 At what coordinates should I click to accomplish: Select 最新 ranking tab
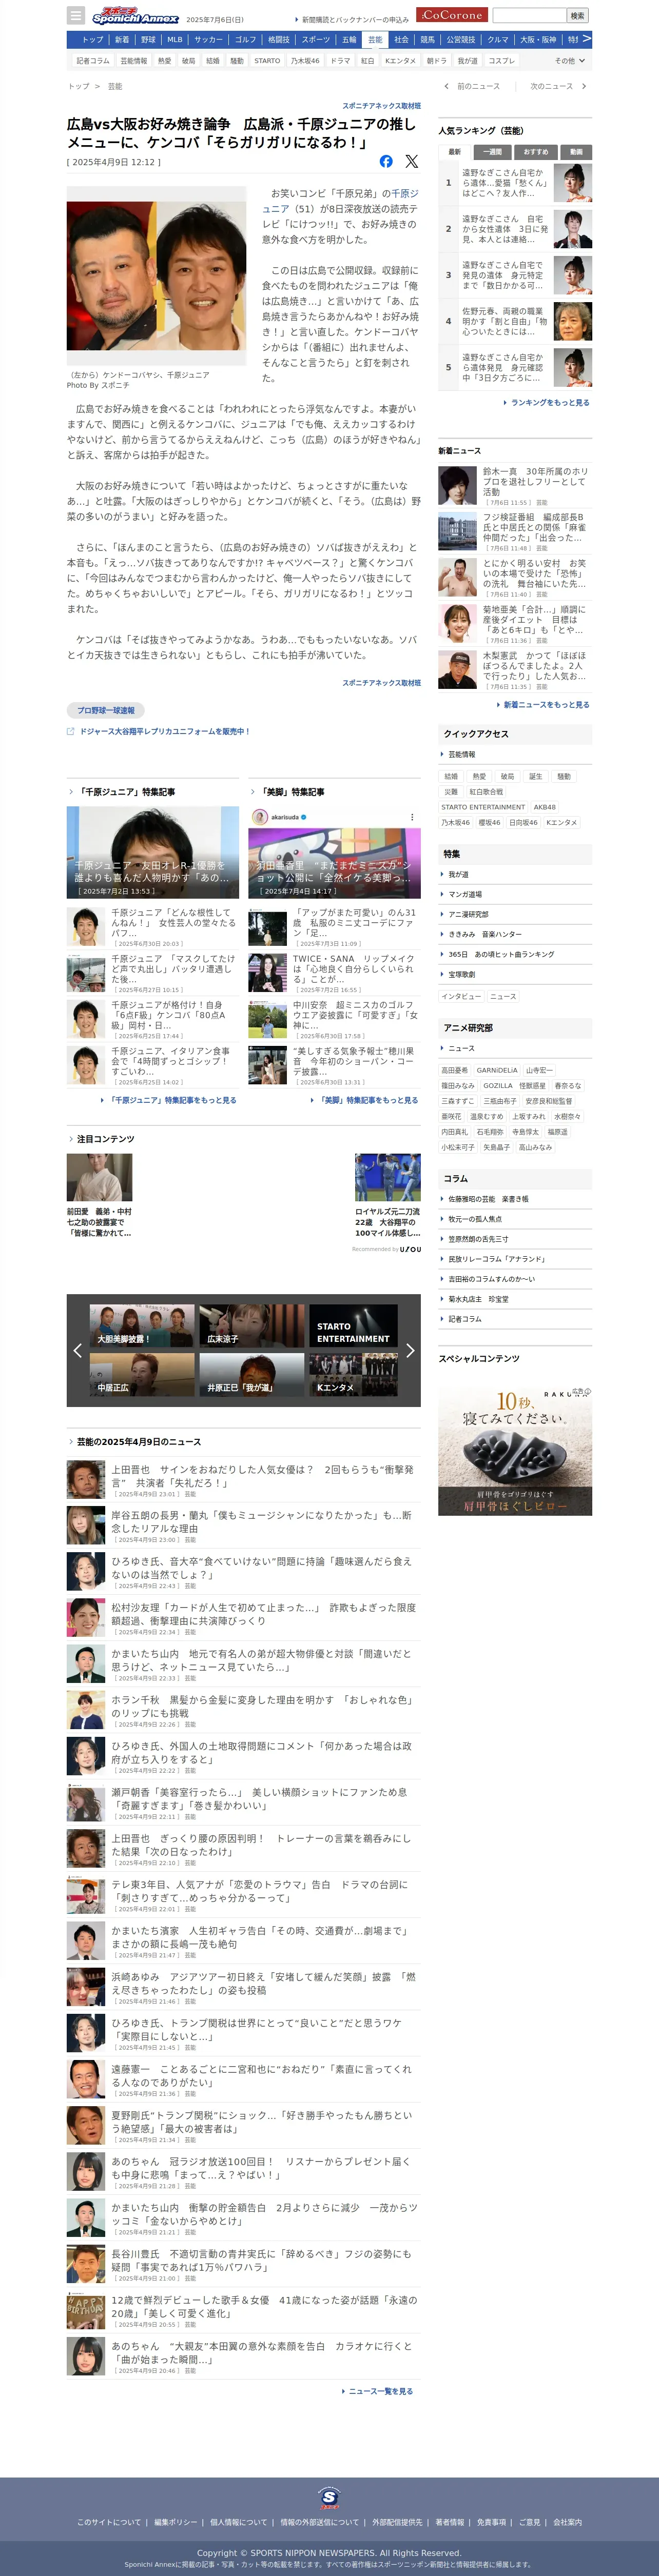[455, 152]
